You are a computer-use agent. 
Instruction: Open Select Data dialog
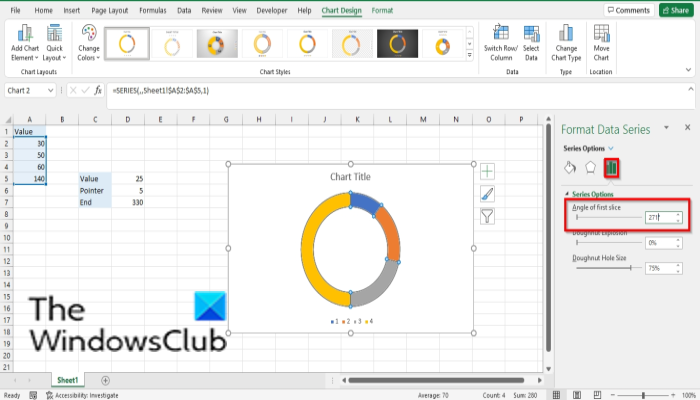tap(531, 43)
